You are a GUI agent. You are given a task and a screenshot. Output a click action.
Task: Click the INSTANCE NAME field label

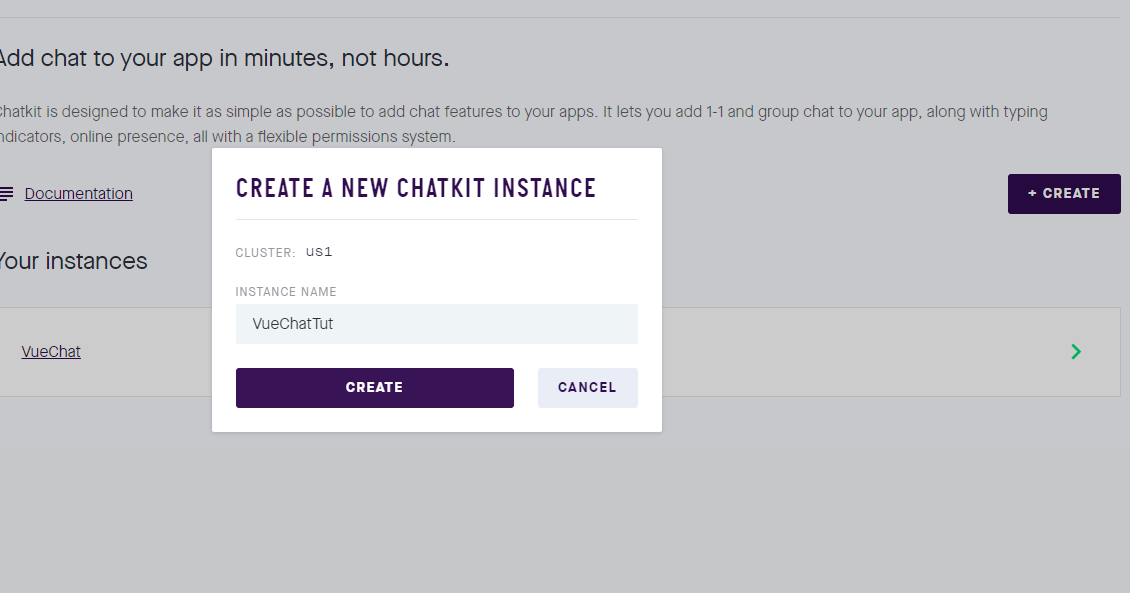tap(286, 291)
